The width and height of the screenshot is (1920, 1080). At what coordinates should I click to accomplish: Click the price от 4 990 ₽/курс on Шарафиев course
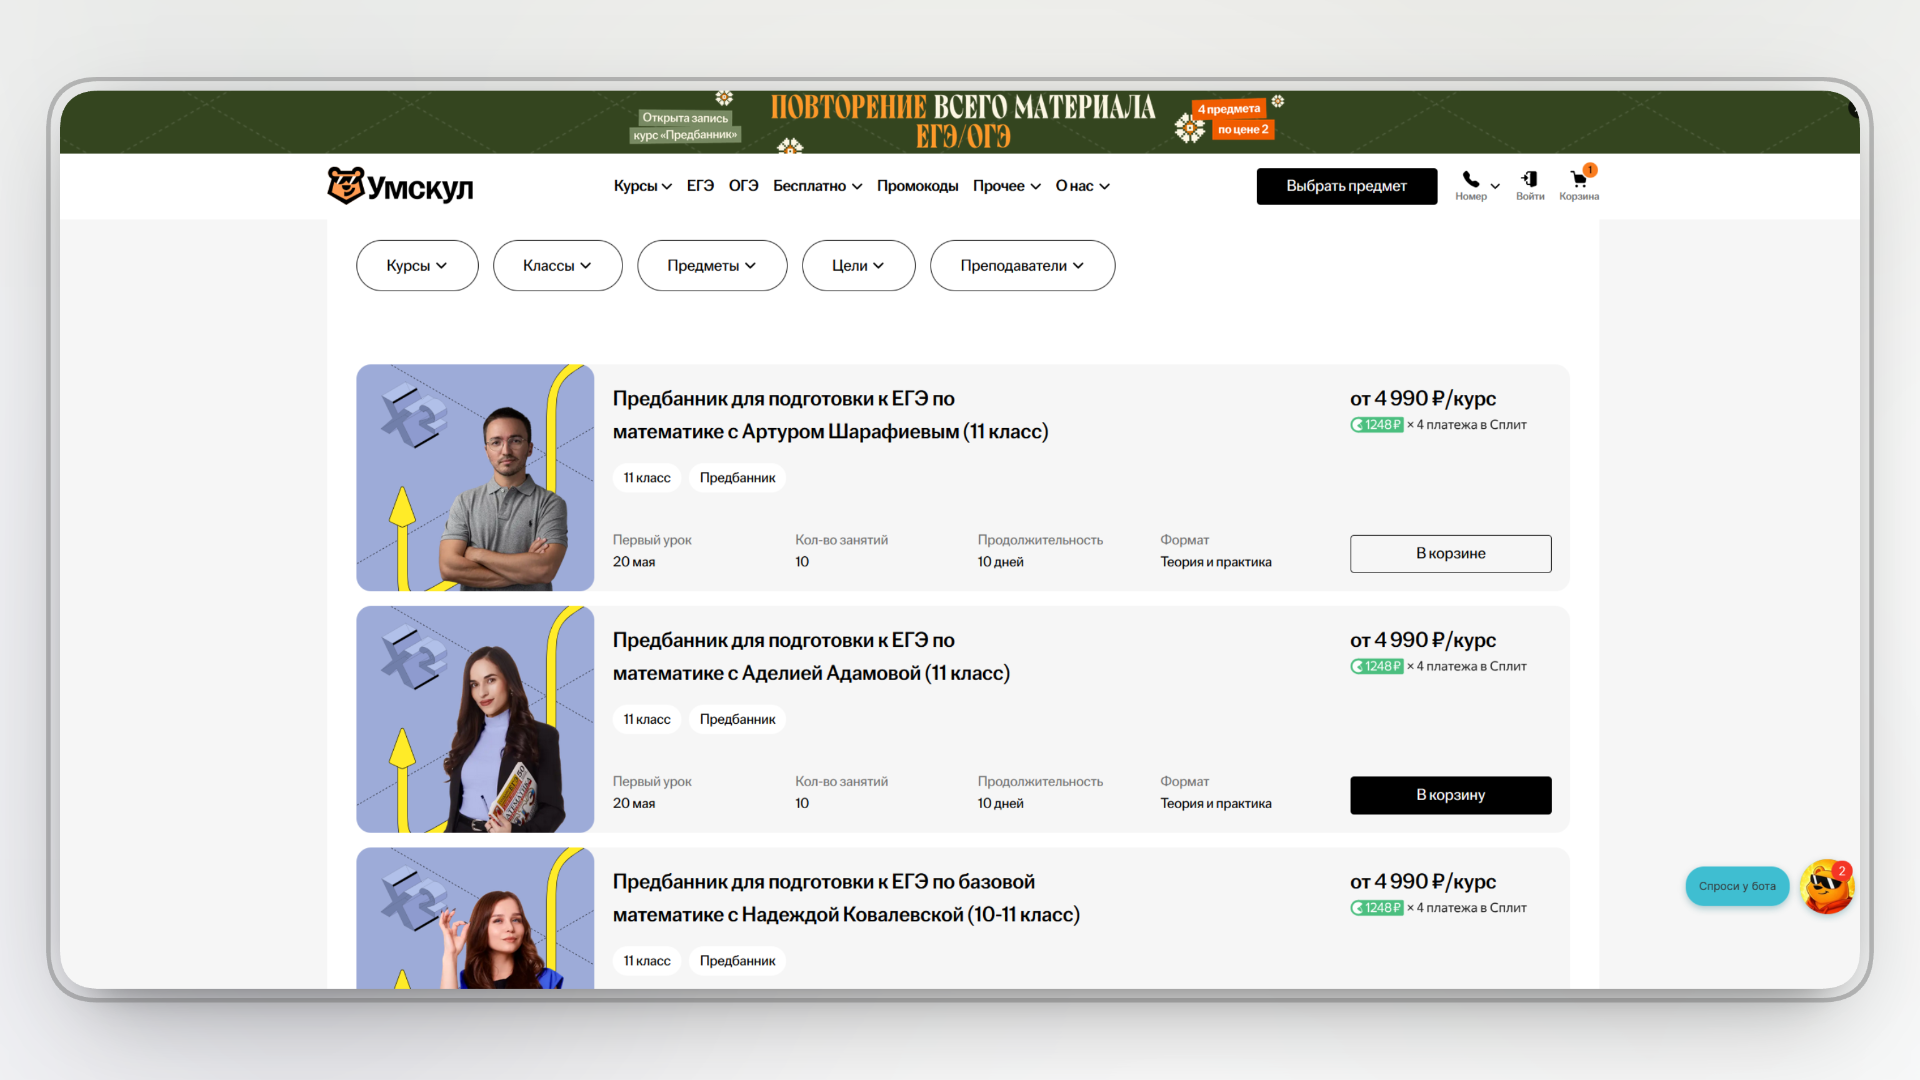pyautogui.click(x=1423, y=399)
